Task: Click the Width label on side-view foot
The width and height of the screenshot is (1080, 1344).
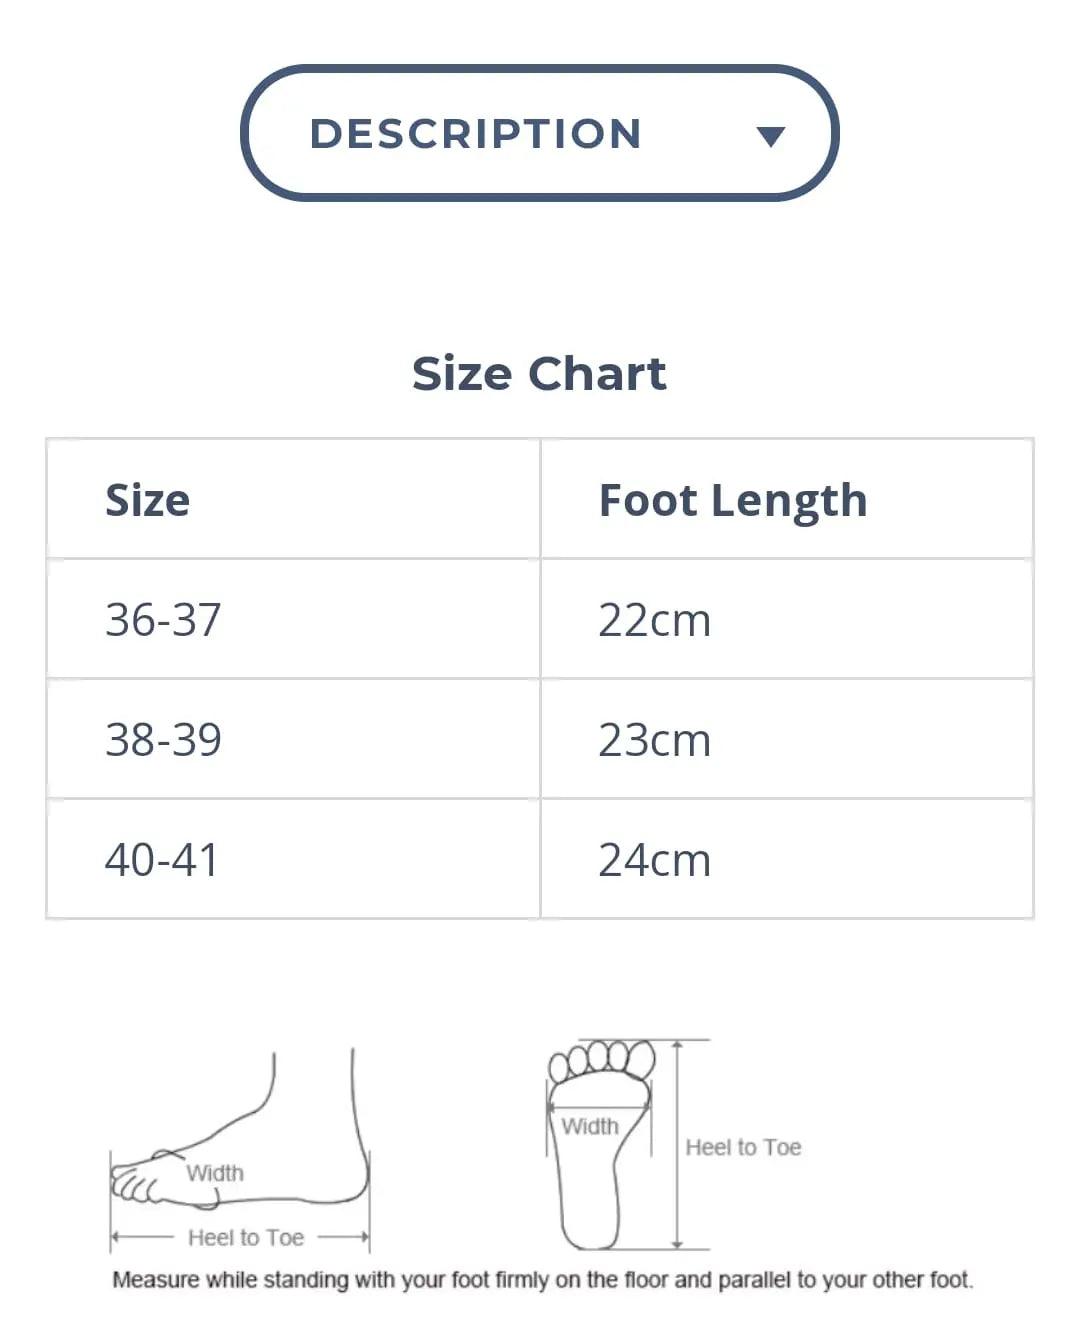Action: click(215, 1173)
